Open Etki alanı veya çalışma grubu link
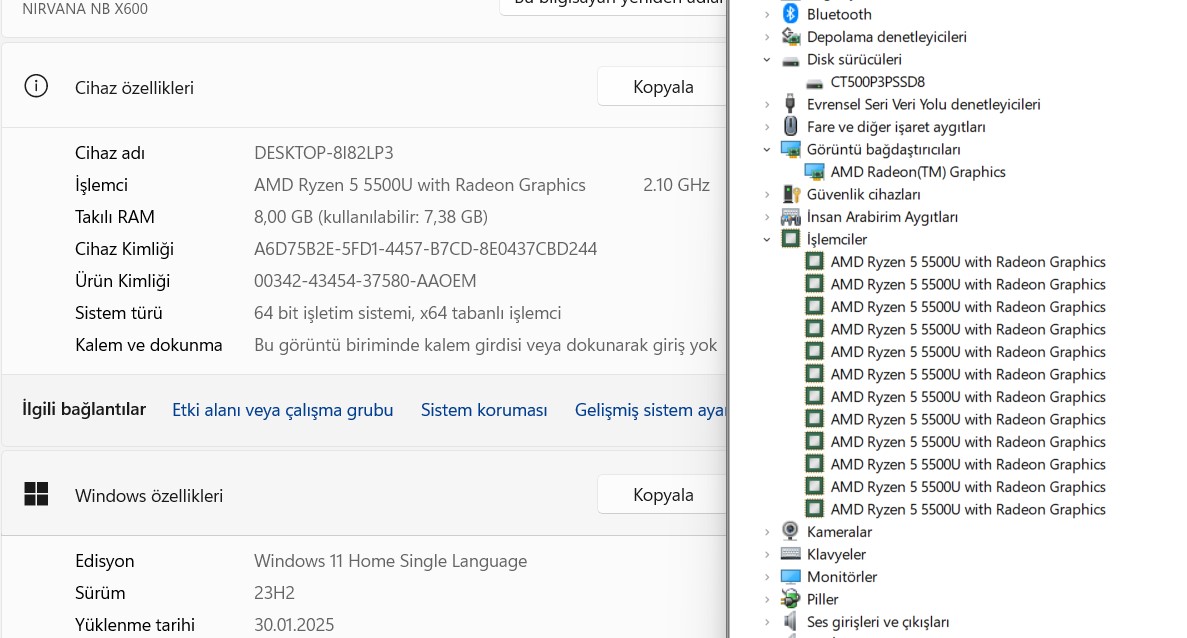This screenshot has width=1187, height=638. coord(282,410)
